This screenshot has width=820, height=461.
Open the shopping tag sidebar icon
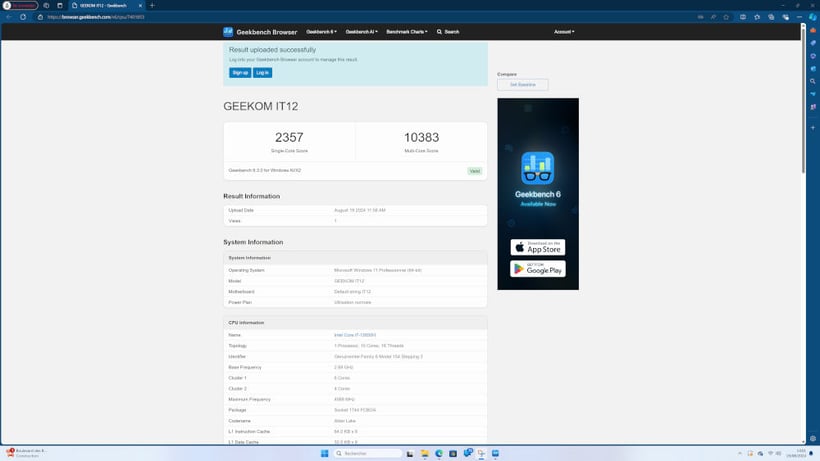point(813,43)
